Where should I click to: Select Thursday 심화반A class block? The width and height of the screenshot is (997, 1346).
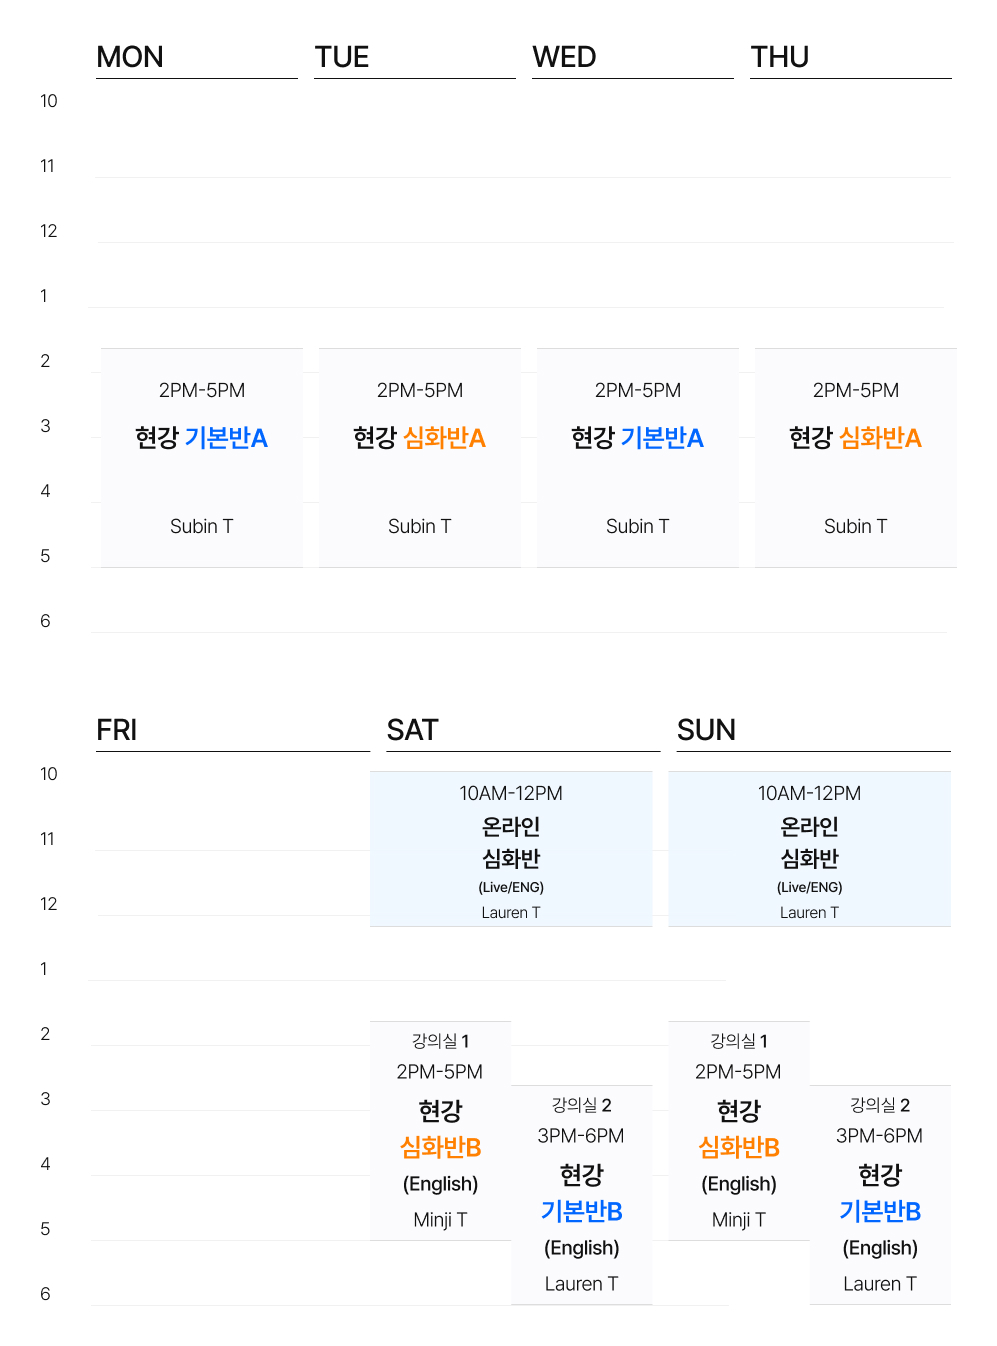click(x=855, y=457)
